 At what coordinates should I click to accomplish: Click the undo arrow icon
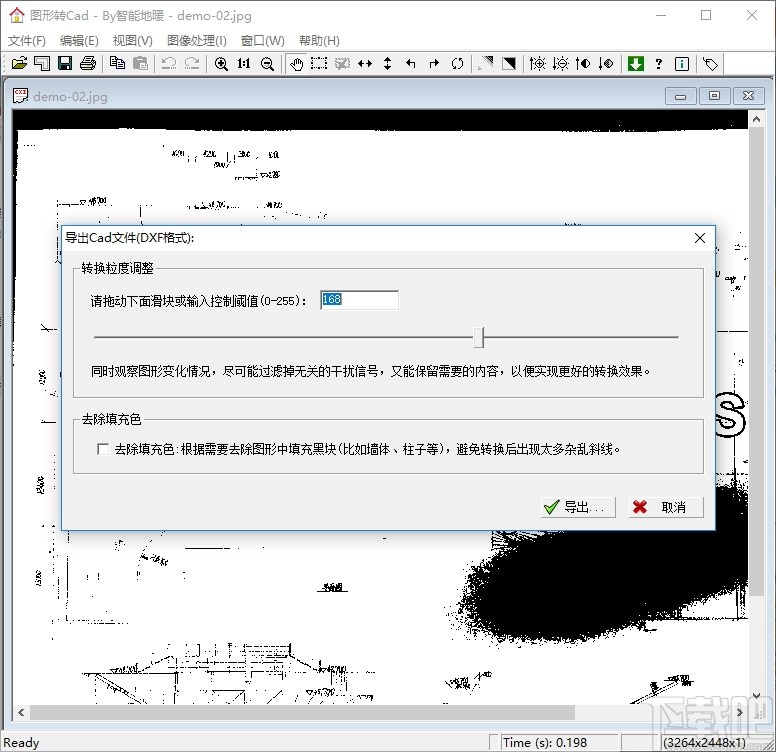click(x=169, y=63)
